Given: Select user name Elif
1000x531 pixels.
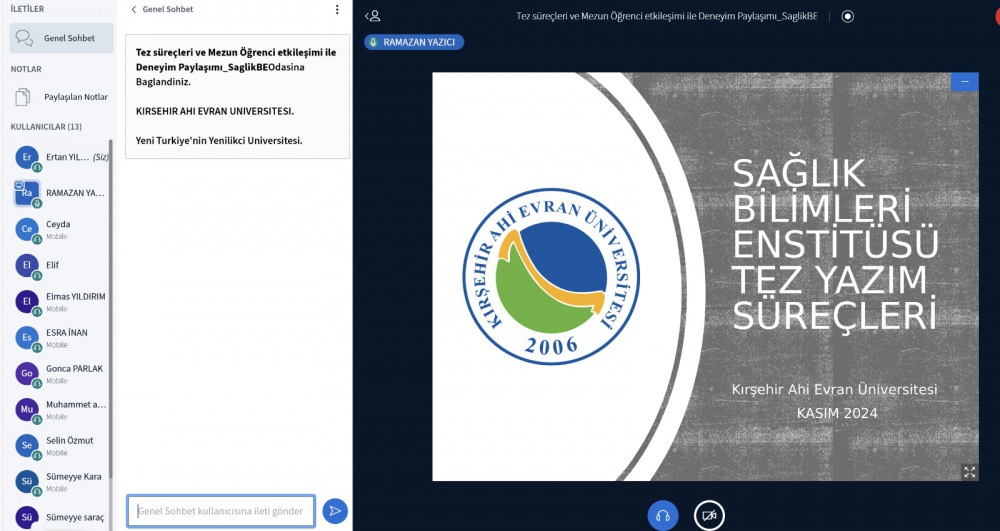Looking at the screenshot, I should point(52,265).
